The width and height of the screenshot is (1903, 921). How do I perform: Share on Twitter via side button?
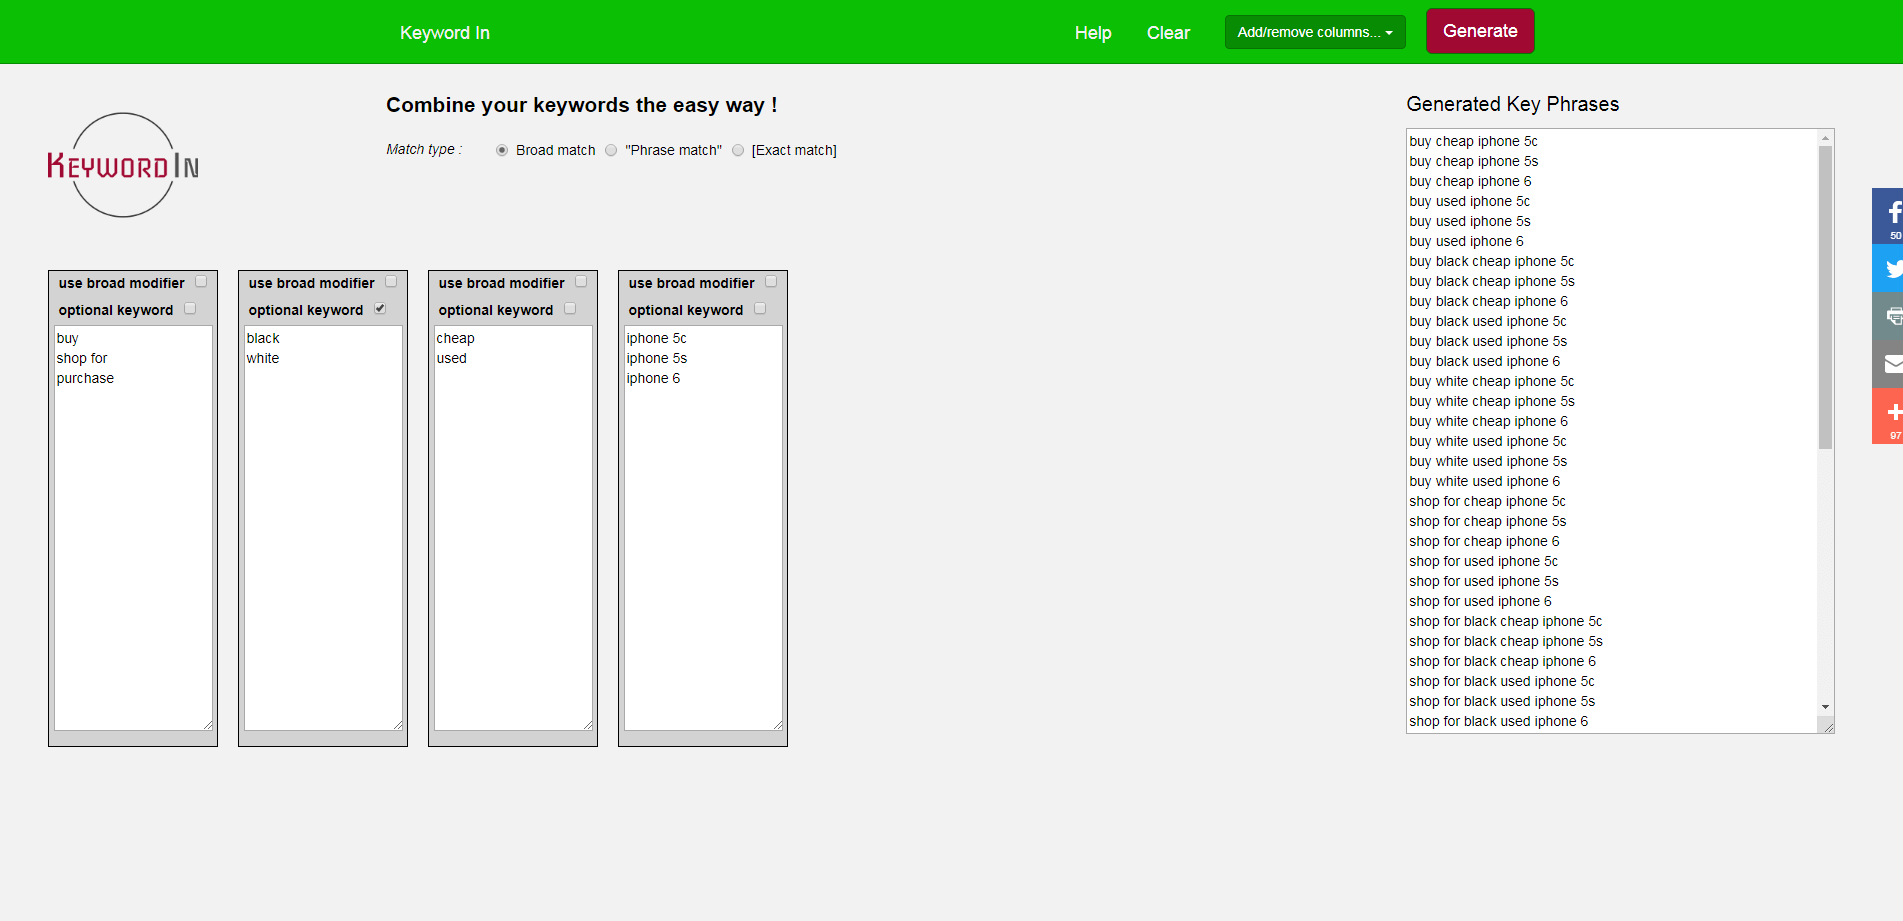pos(1888,268)
